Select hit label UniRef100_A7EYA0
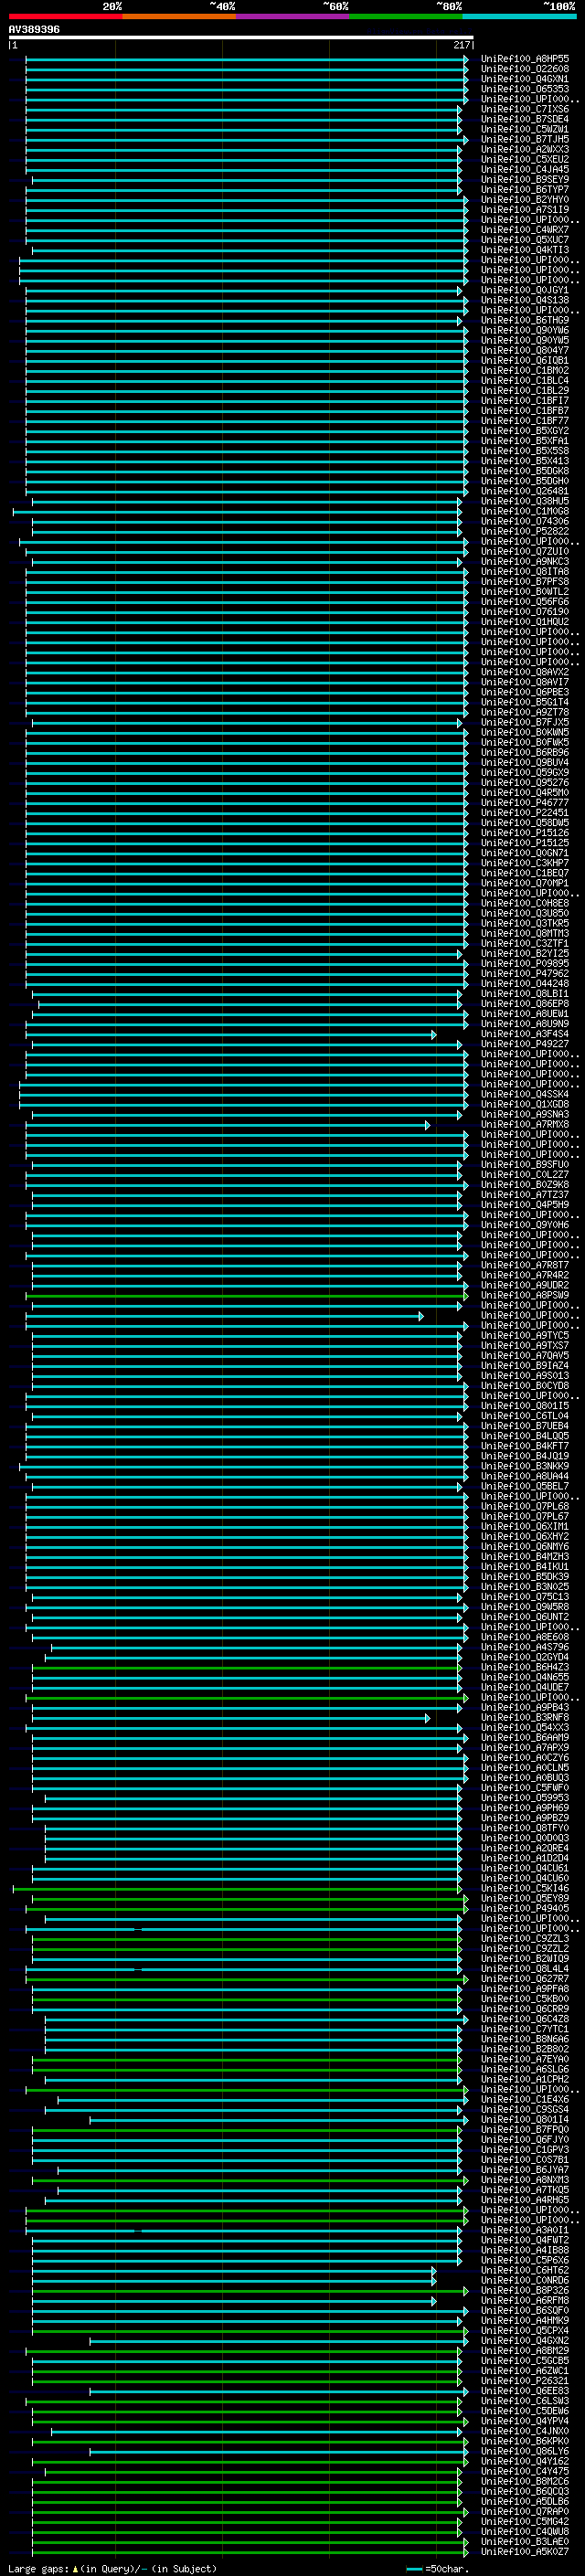The image size is (585, 2576). pos(525,2059)
